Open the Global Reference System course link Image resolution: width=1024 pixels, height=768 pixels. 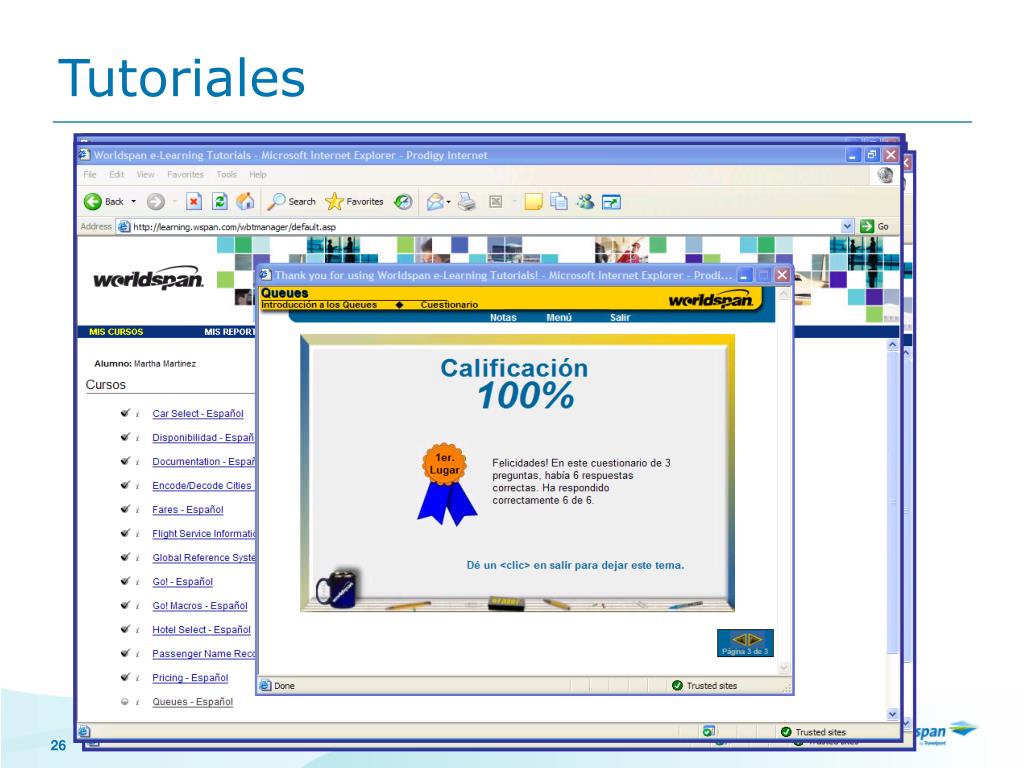pos(204,558)
